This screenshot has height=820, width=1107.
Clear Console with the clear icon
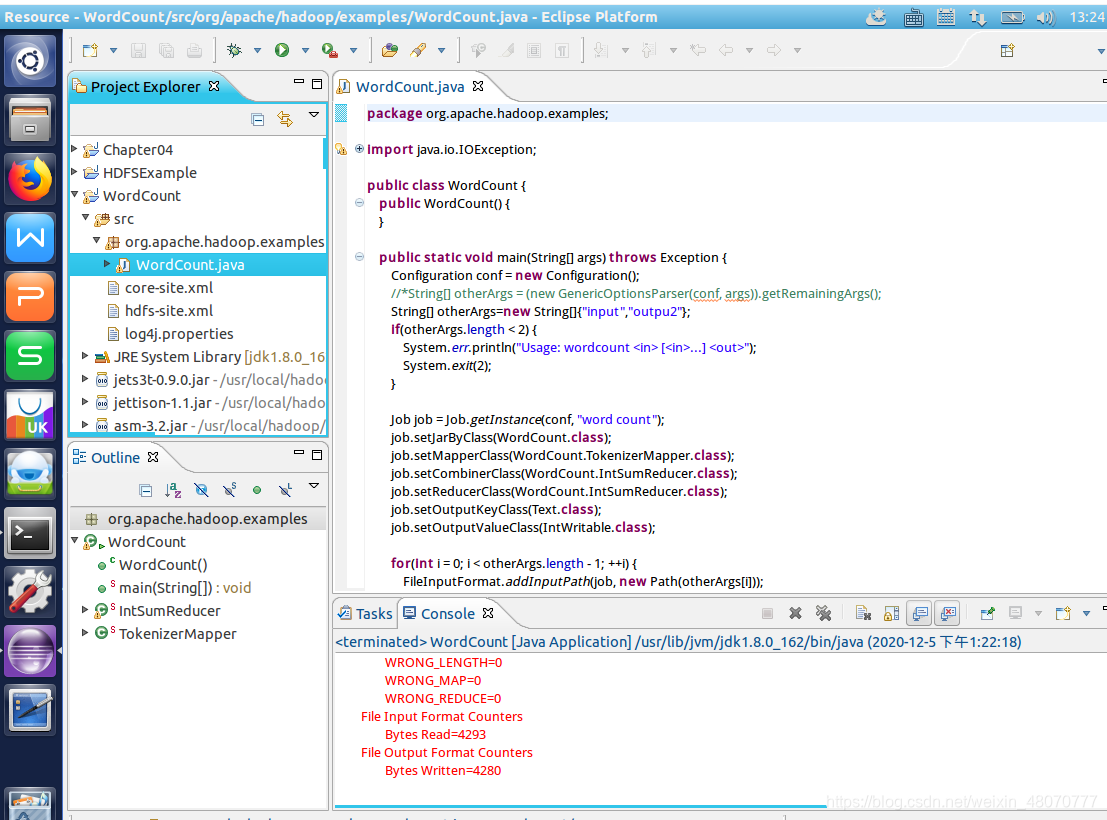[863, 613]
